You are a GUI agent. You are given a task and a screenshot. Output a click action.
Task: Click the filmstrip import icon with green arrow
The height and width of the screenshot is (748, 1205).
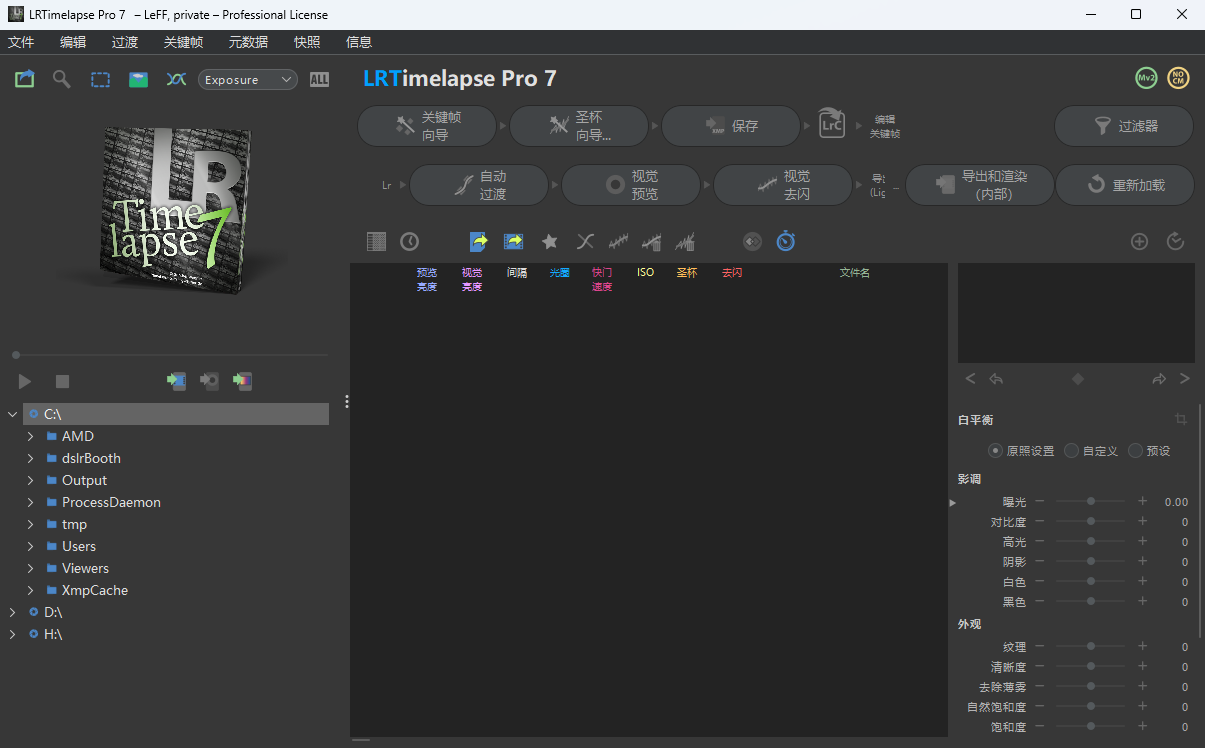[176, 381]
